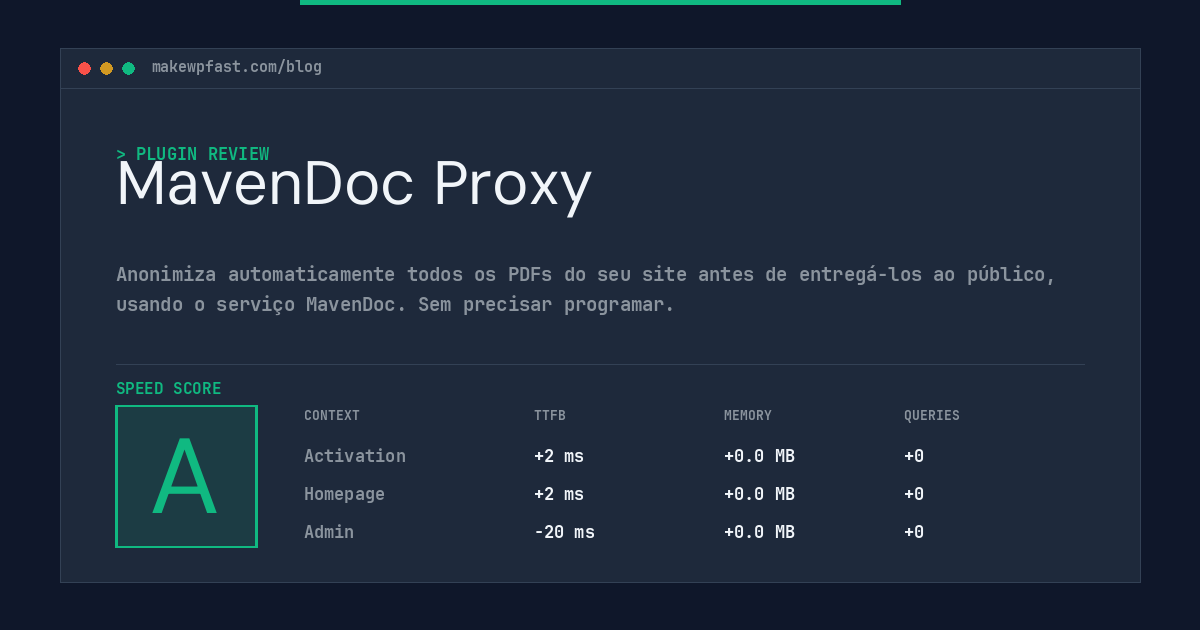Viewport: 1200px width, 630px height.
Task: Click the yellow minimize dot
Action: pyautogui.click(x=106, y=68)
